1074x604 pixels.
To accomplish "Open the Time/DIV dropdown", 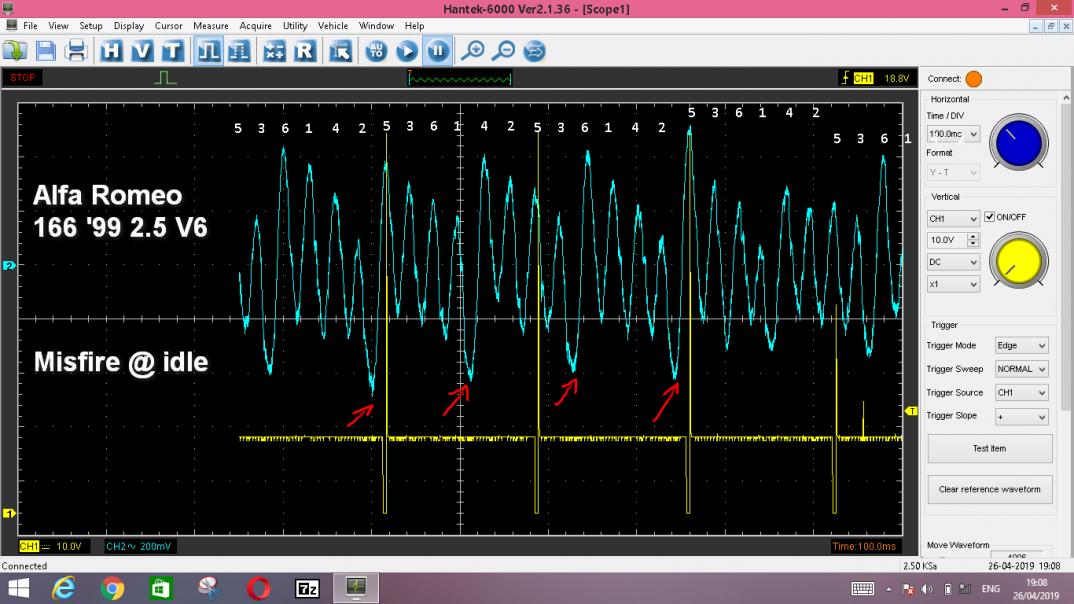I will (954, 134).
